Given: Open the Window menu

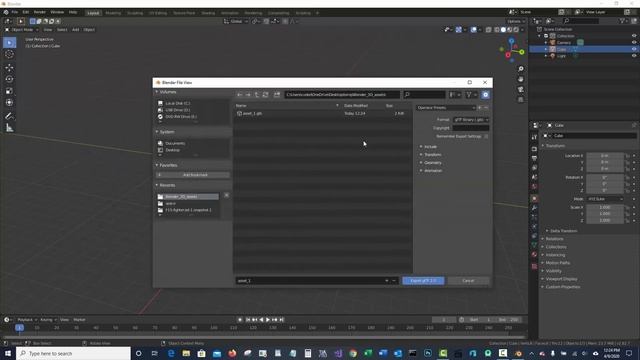Looking at the screenshot, I should 57,12.
